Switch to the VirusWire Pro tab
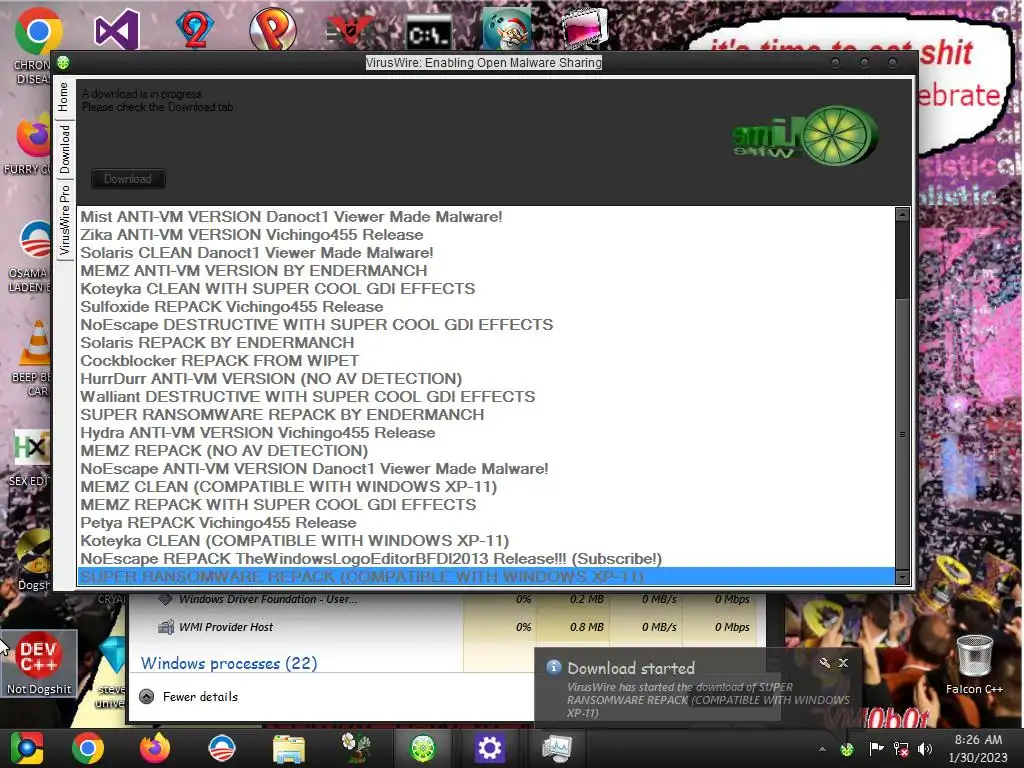The height and width of the screenshot is (768, 1024). tap(65, 220)
